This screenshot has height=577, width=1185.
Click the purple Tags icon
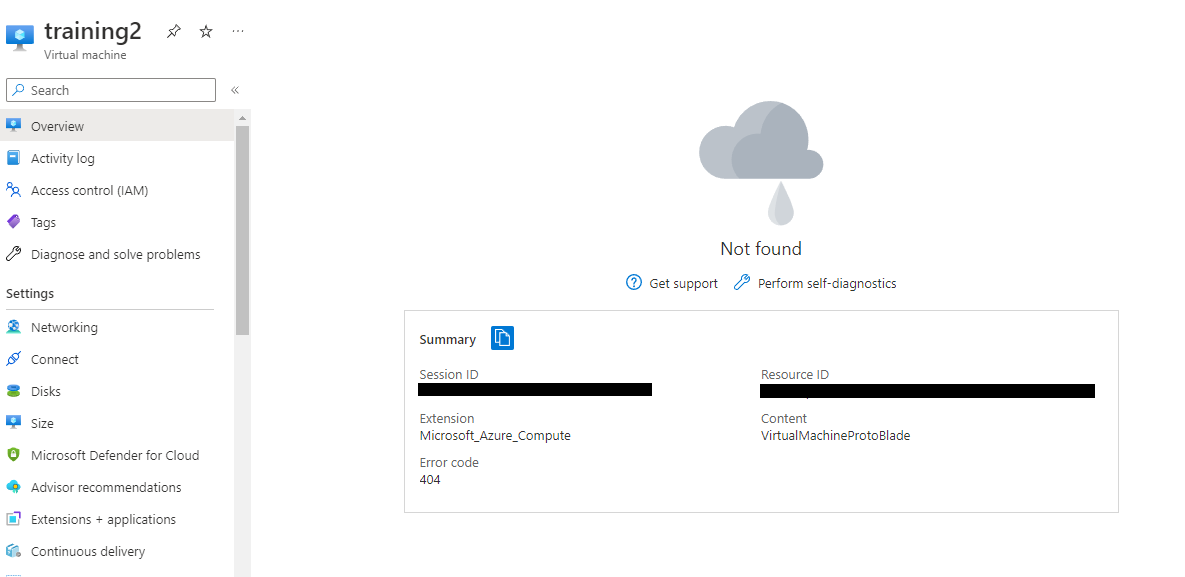tap(14, 222)
